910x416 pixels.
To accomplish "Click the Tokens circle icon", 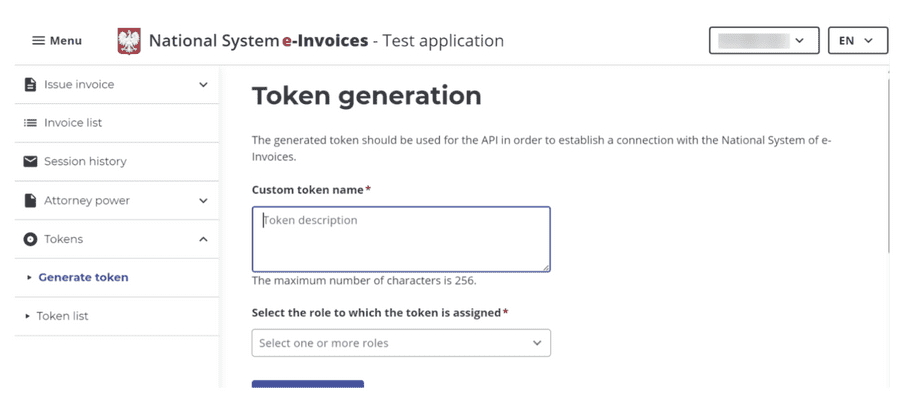I will tap(30, 240).
